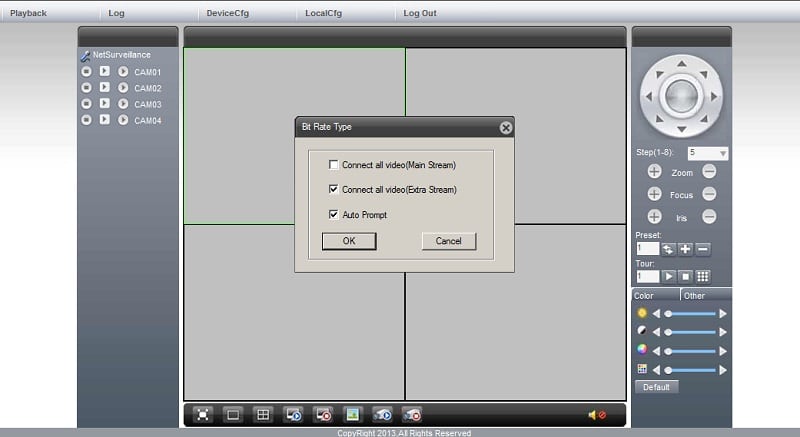This screenshot has height=437, width=800.
Task: Switch to the Other tab
Action: click(694, 295)
